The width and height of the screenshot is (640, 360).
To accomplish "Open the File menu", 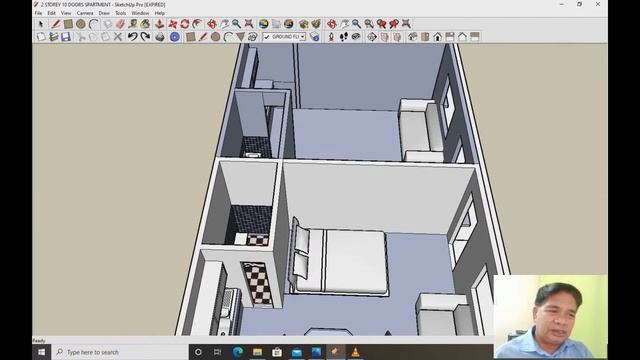I will 38,13.
